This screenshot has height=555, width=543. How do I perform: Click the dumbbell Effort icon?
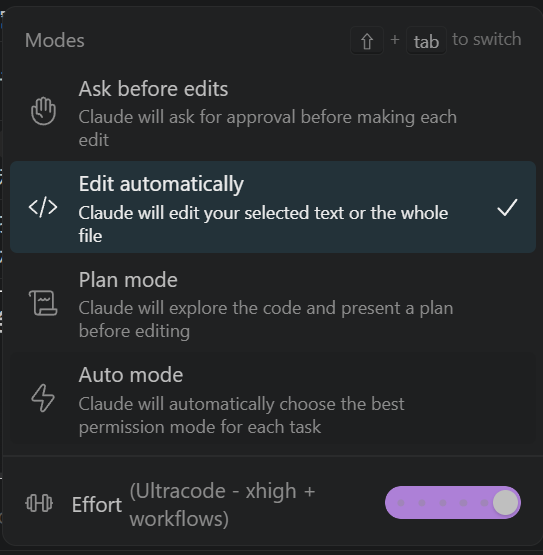[39, 503]
